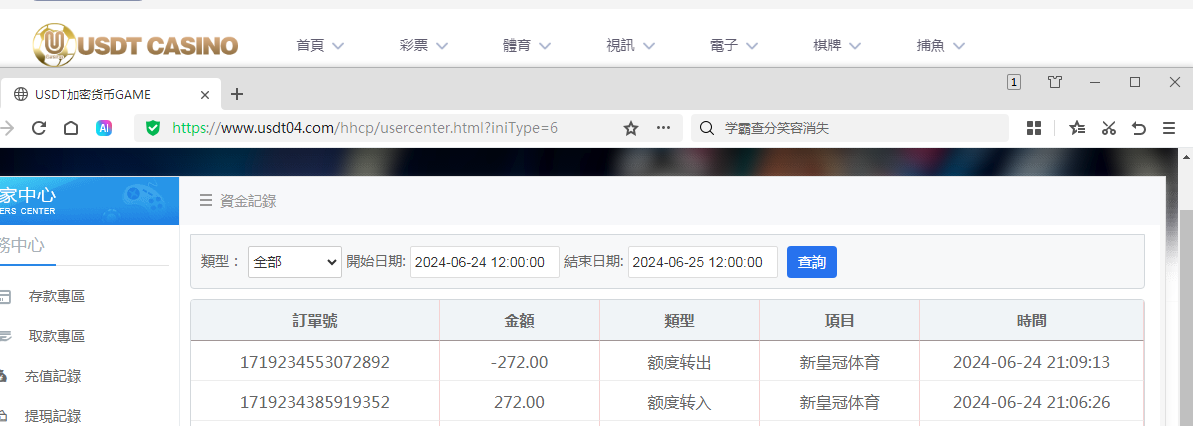
Task: Click the 金額 column header
Action: [x=520, y=321]
